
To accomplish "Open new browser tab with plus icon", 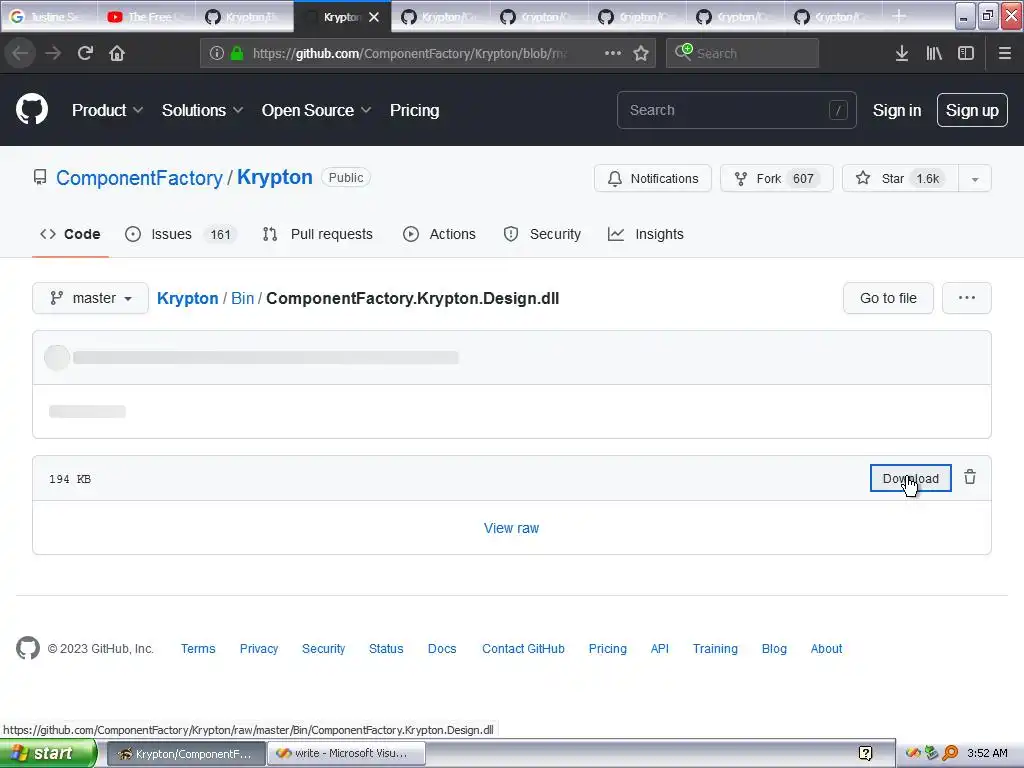I will pos(899,16).
